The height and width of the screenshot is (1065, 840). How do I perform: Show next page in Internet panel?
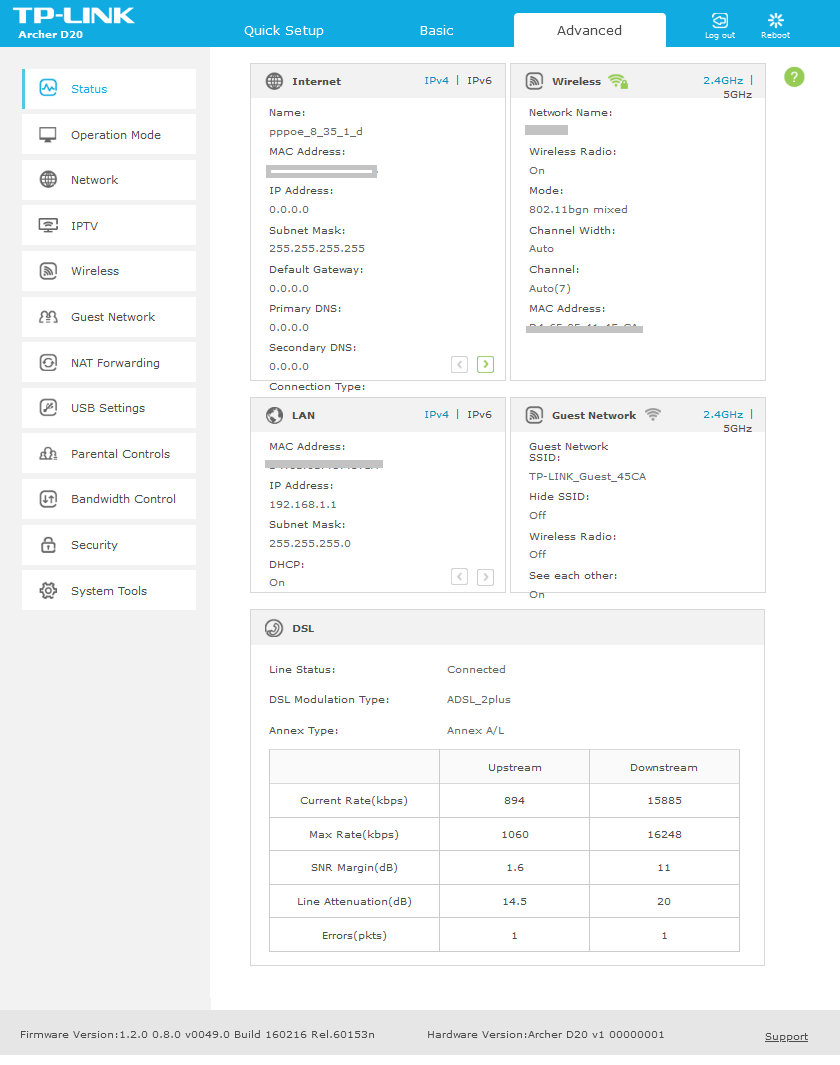pos(486,365)
